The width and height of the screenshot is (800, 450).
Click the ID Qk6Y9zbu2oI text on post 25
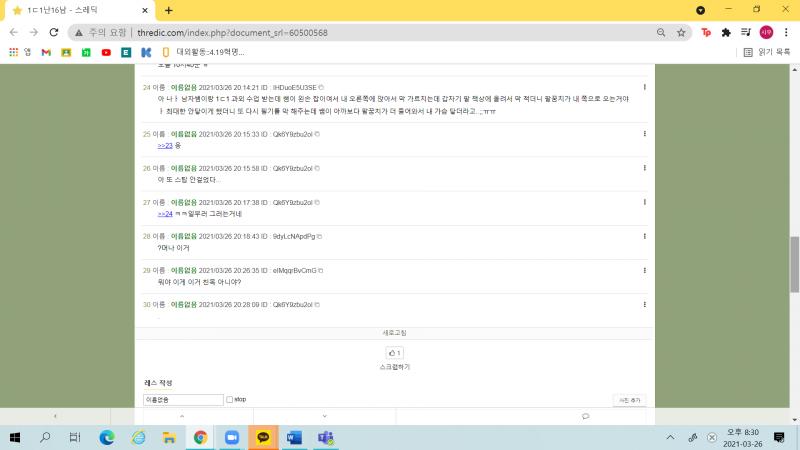(x=292, y=134)
